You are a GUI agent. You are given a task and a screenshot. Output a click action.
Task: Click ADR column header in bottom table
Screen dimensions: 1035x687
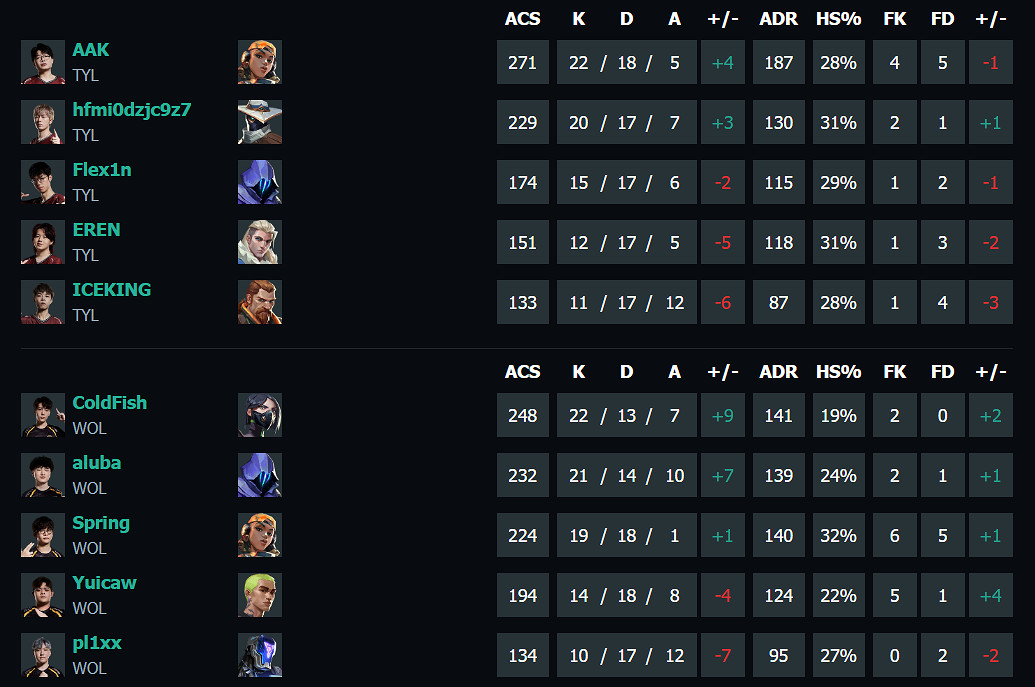click(x=778, y=372)
